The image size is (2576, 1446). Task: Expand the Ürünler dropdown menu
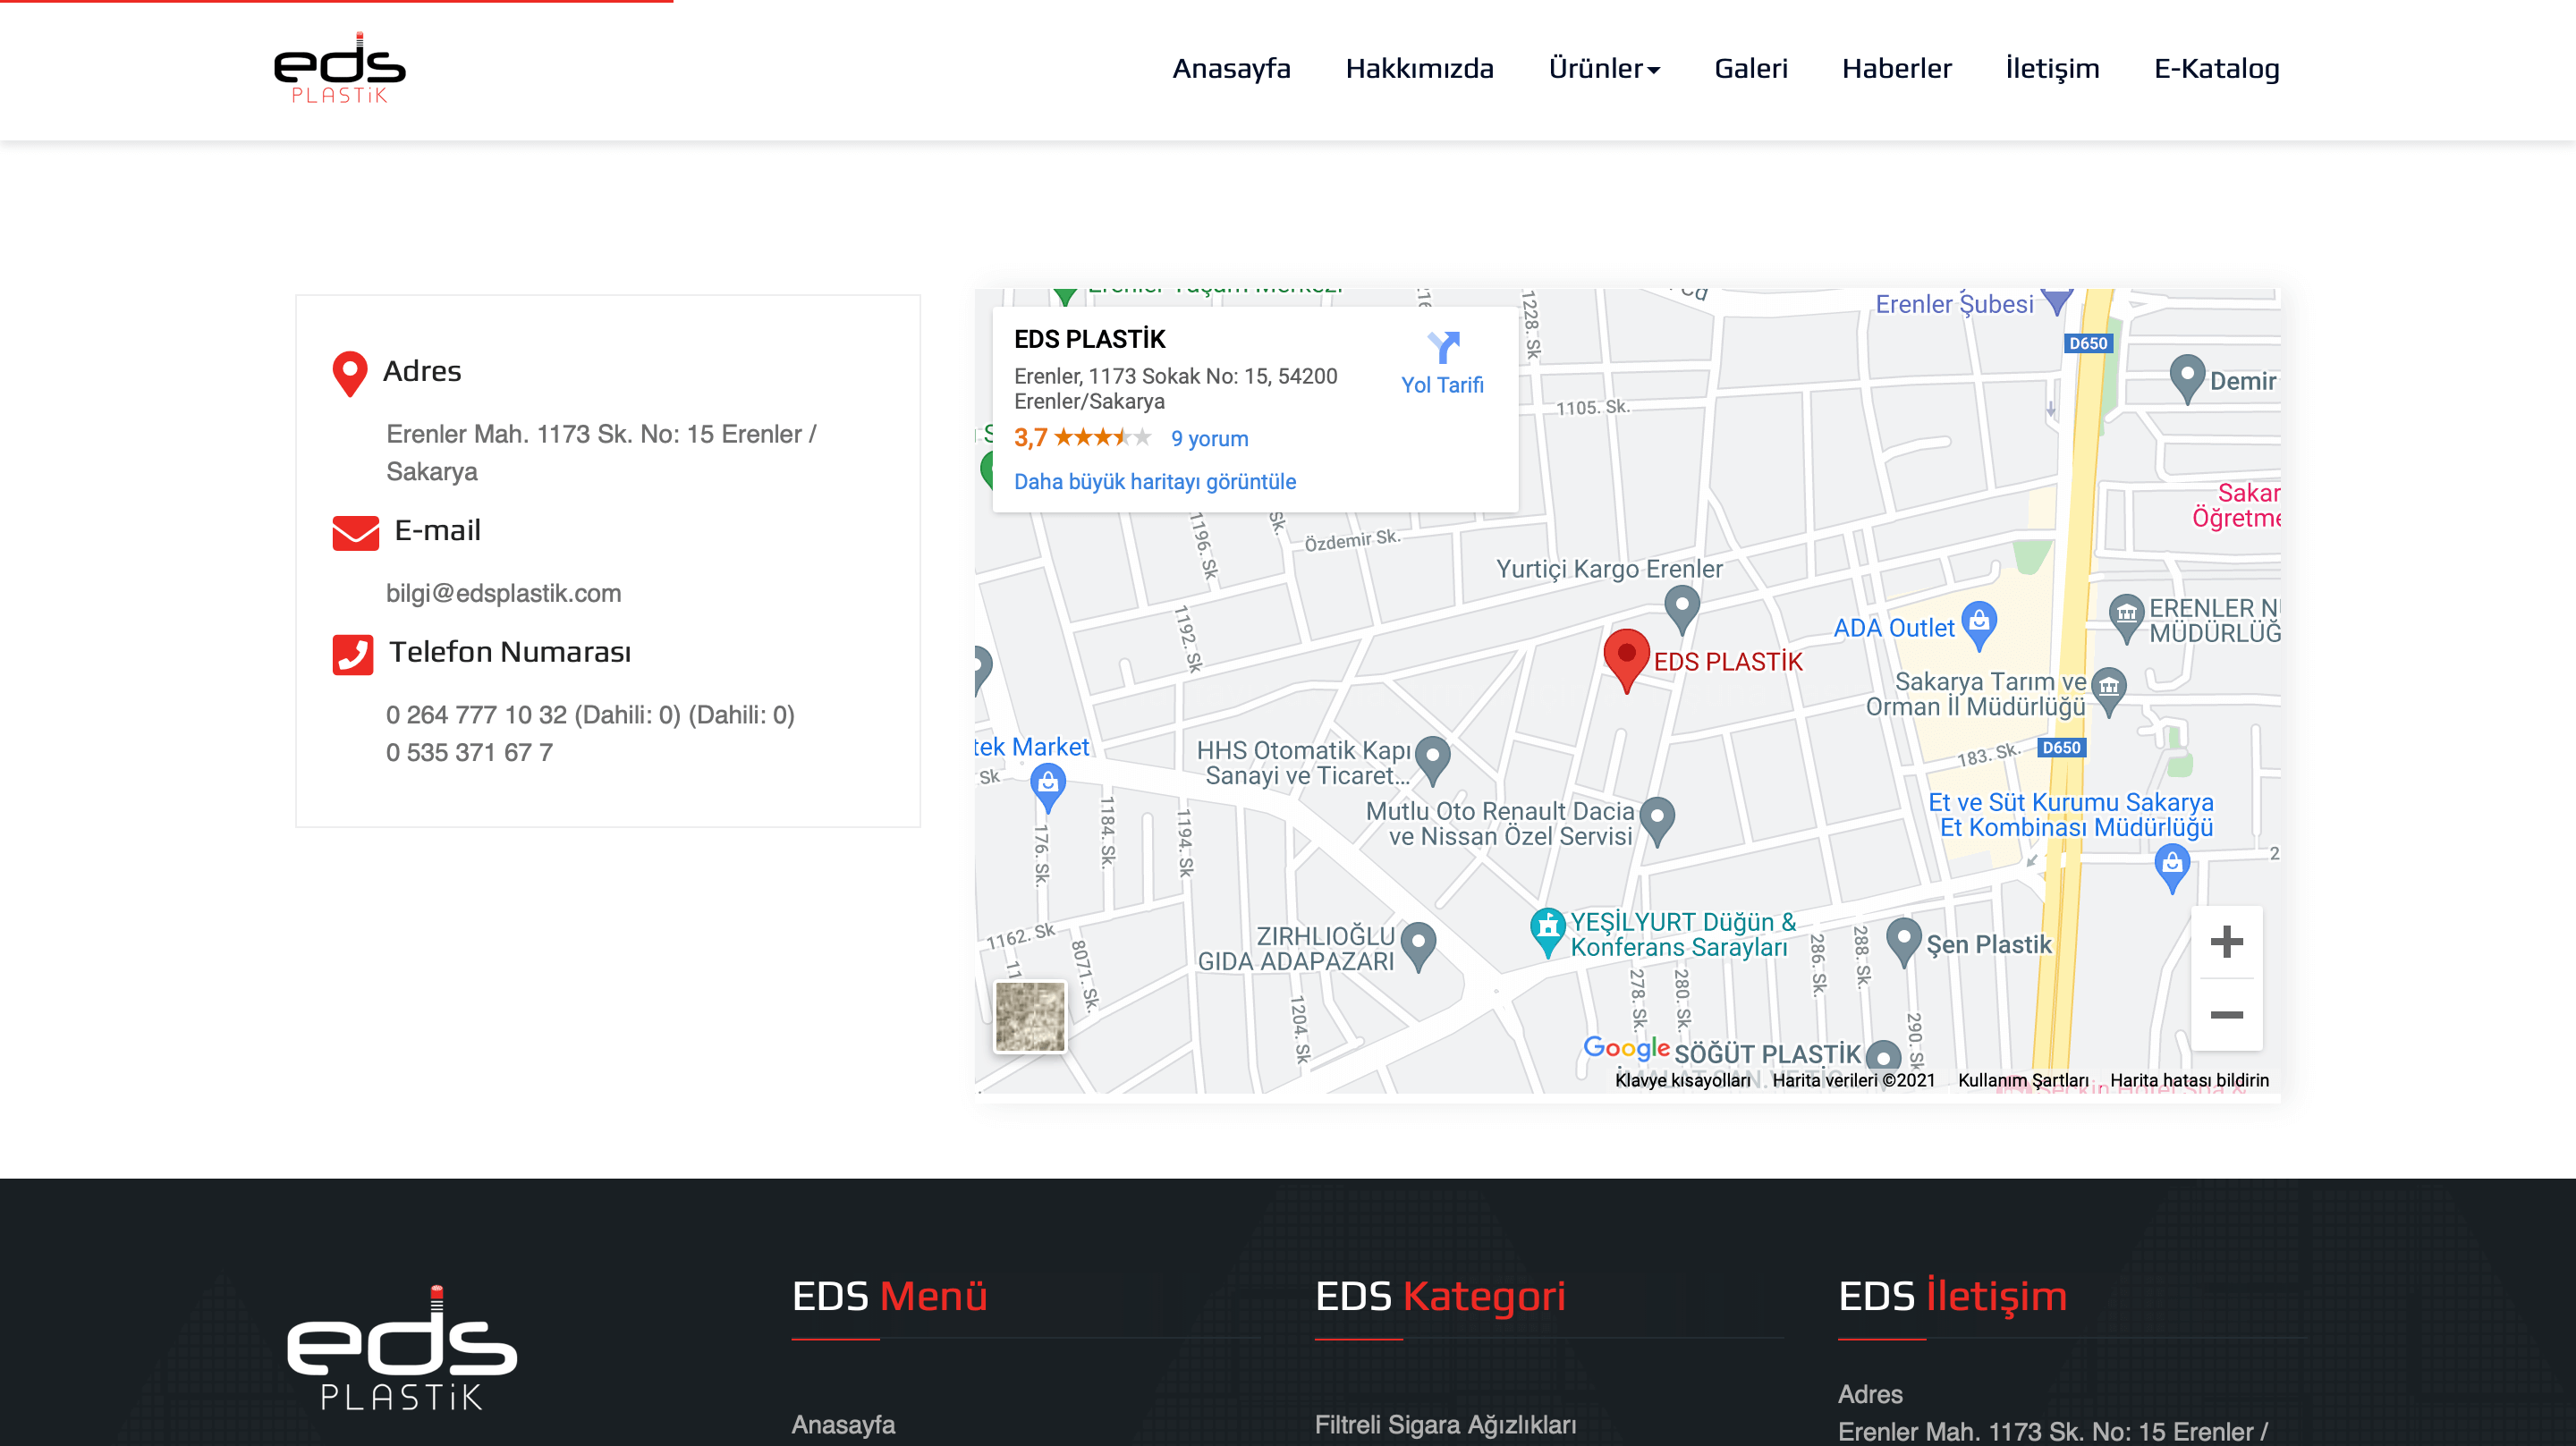pyautogui.click(x=1603, y=68)
